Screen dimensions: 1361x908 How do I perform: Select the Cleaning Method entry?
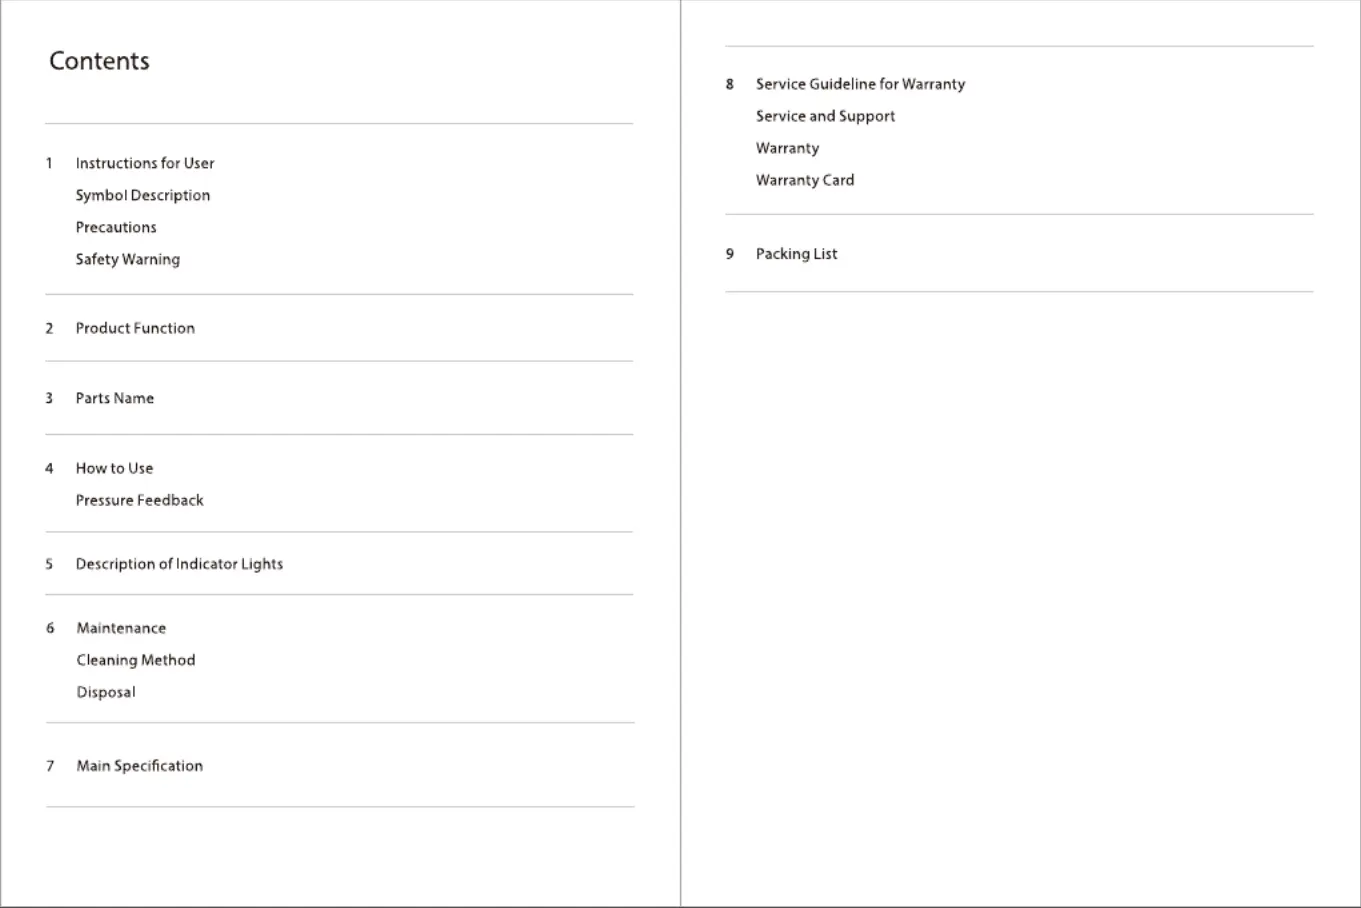[136, 660]
